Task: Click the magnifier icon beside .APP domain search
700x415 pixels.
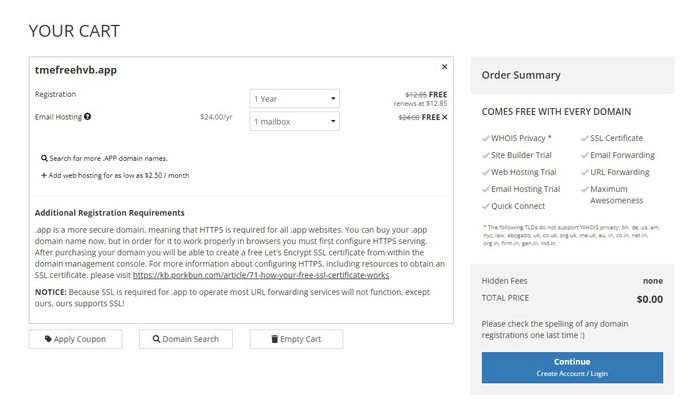Action: point(44,158)
